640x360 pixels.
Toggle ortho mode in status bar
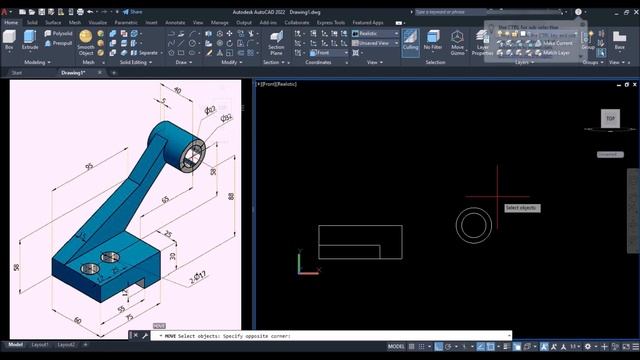coord(438,347)
